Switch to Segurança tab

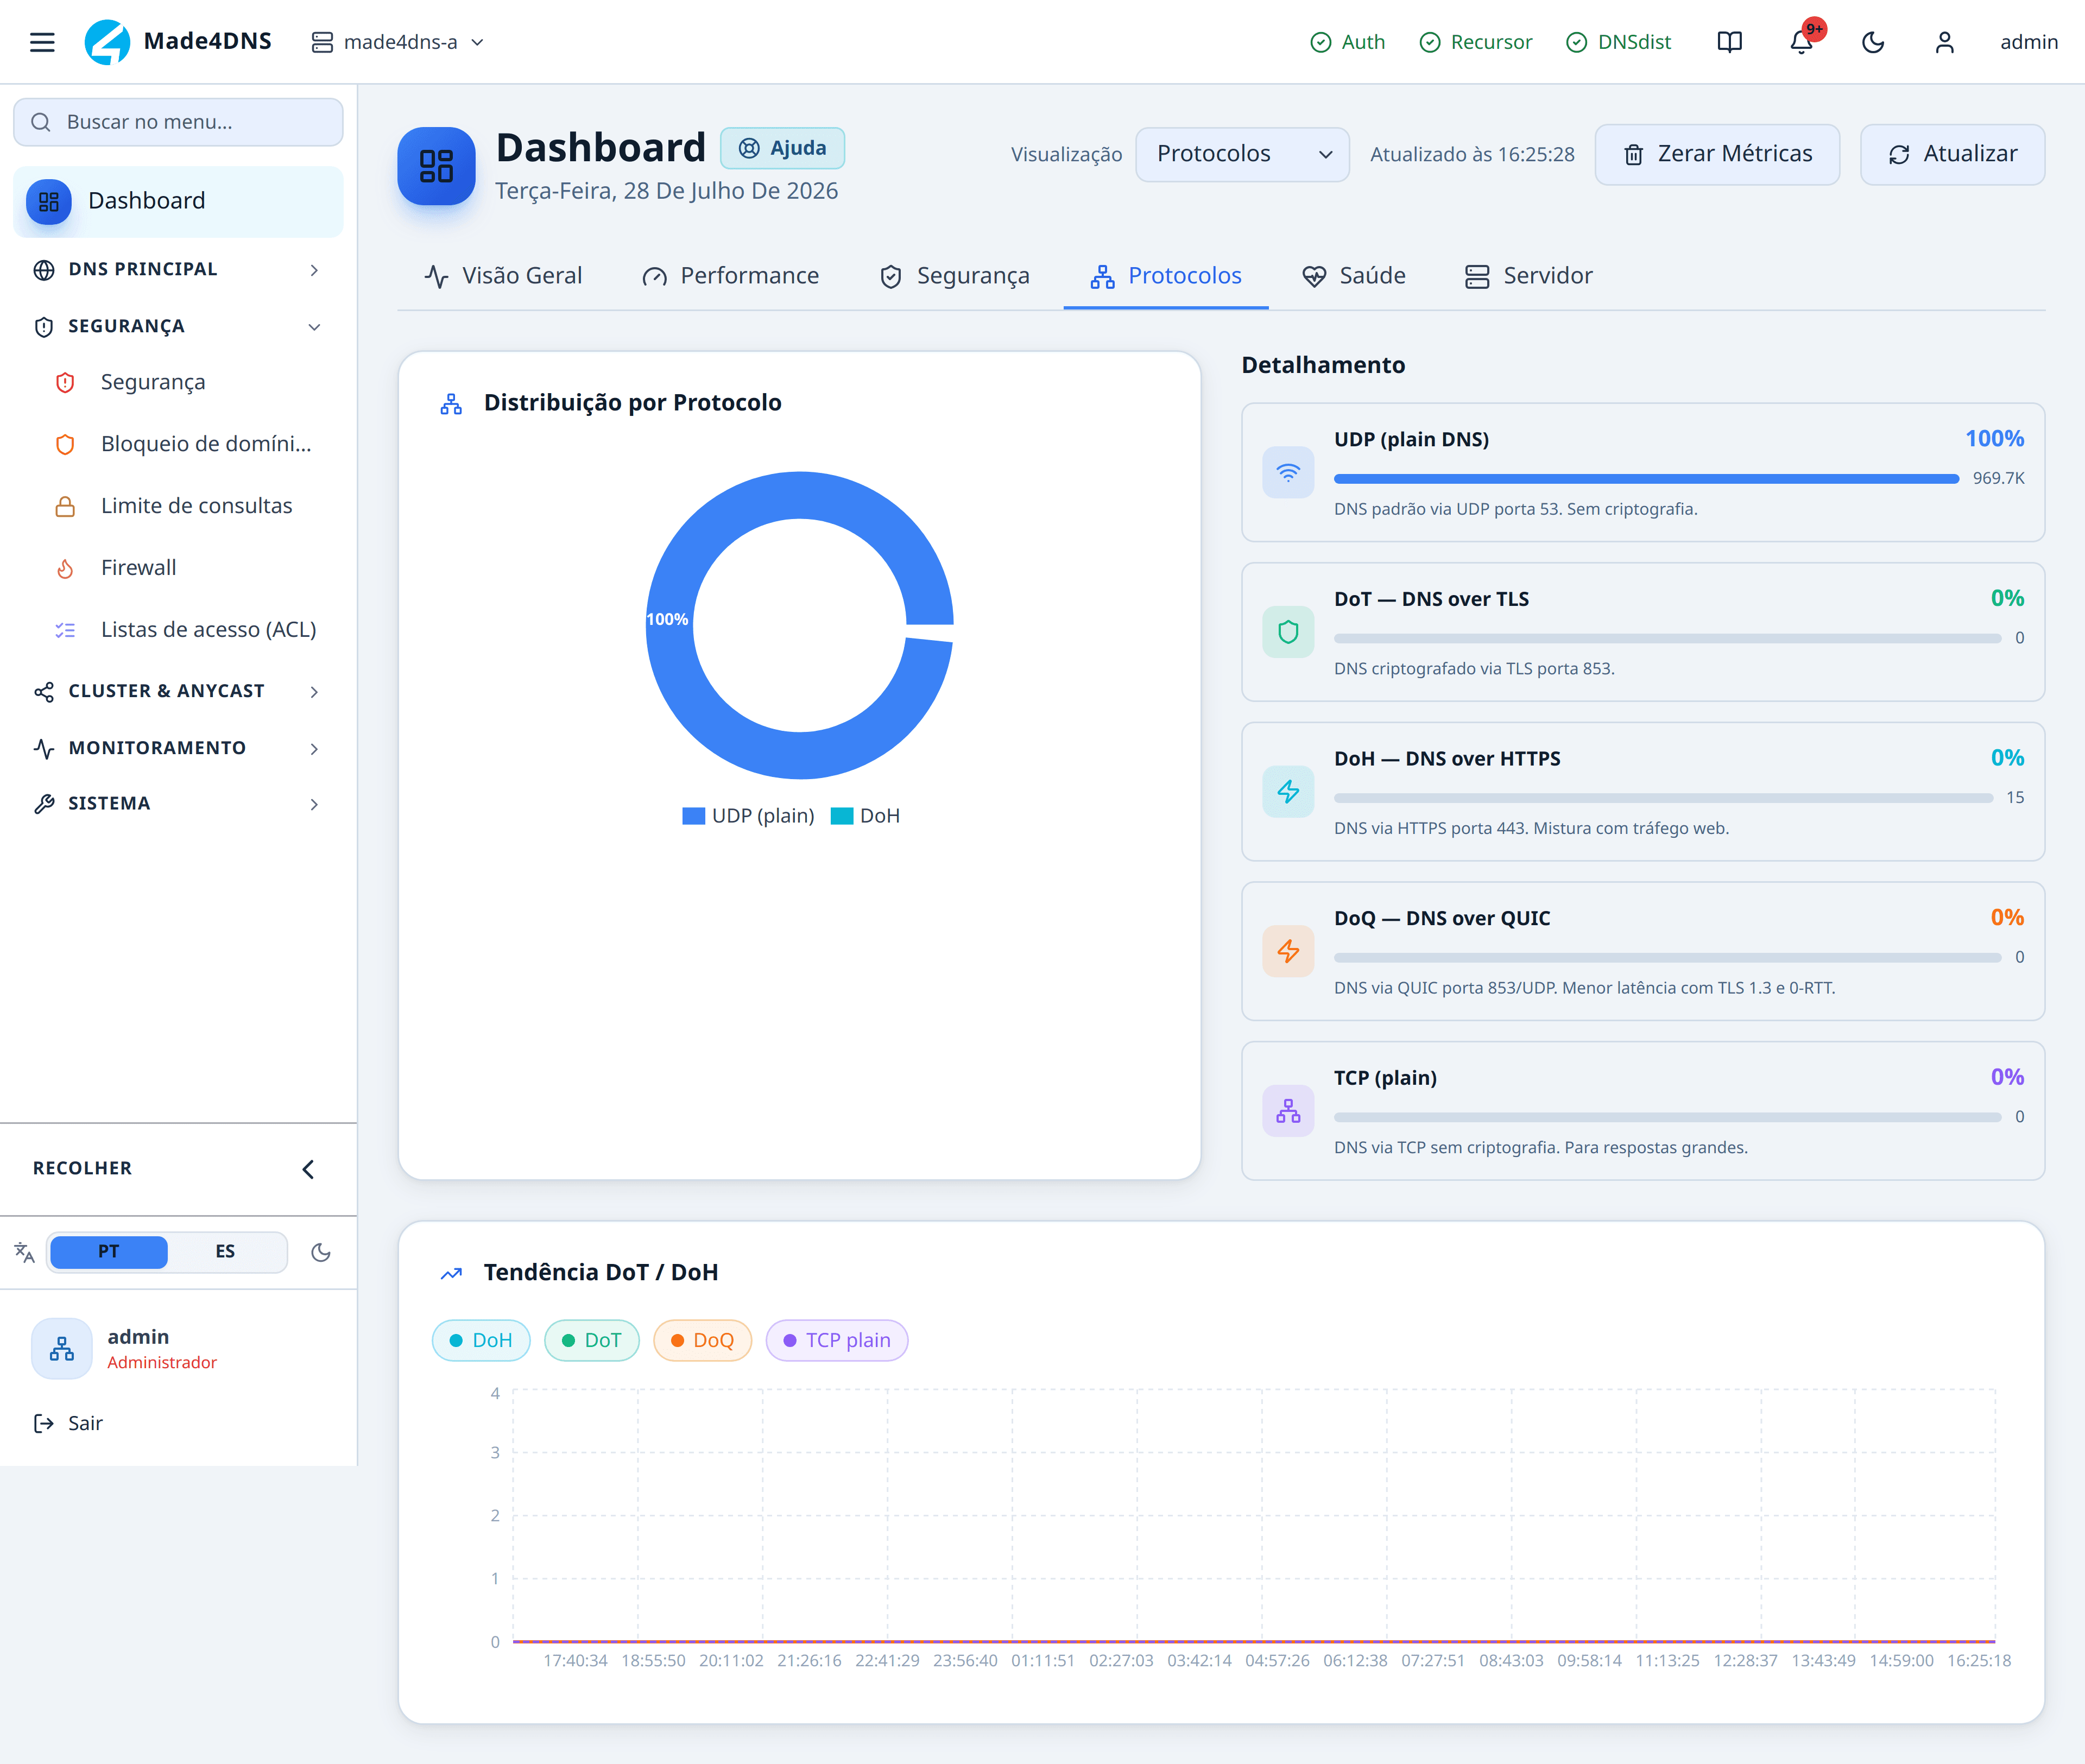(954, 276)
